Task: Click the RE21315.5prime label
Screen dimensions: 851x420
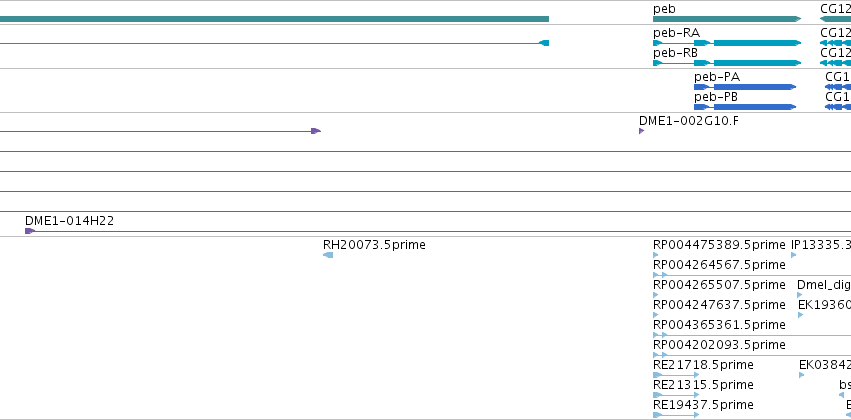Action: 703,385
